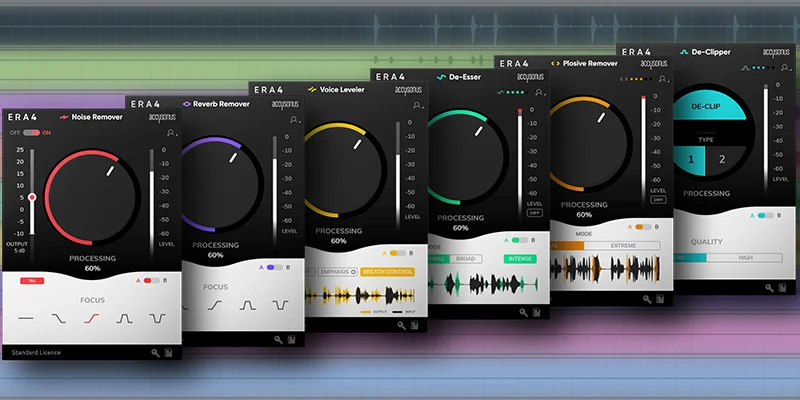Screen dimensions: 800x400
Task: Click the De-Esser waveform display
Action: click(x=483, y=283)
